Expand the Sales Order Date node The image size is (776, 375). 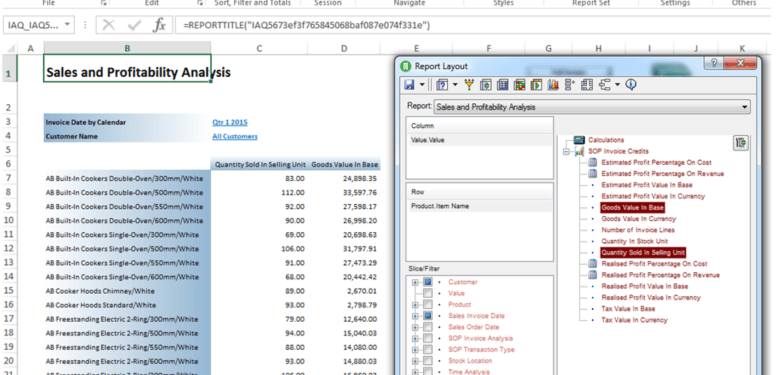415,327
